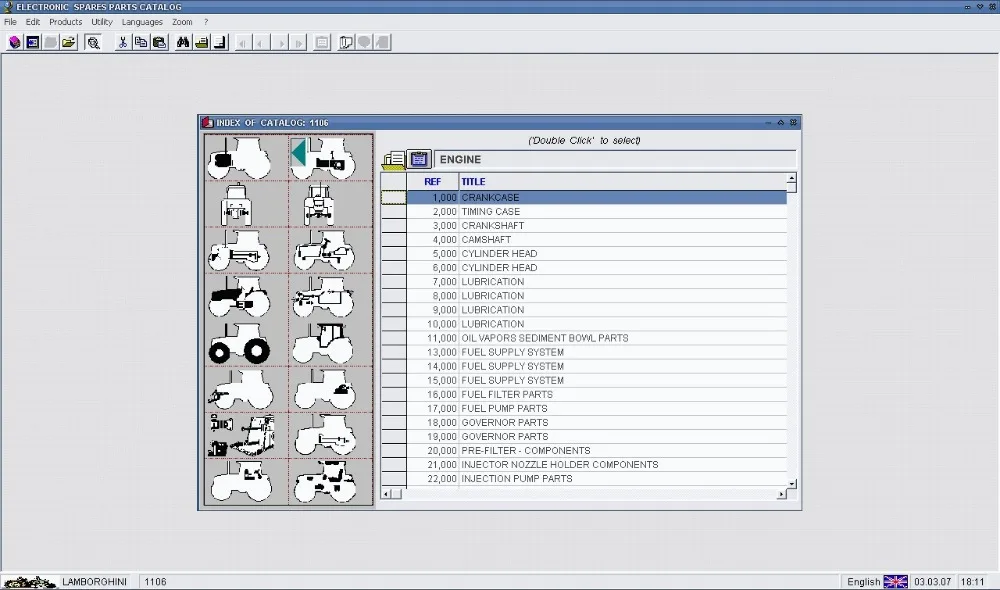Click the date 03.03.07 in status bar
The image size is (1000, 590).
click(x=932, y=582)
